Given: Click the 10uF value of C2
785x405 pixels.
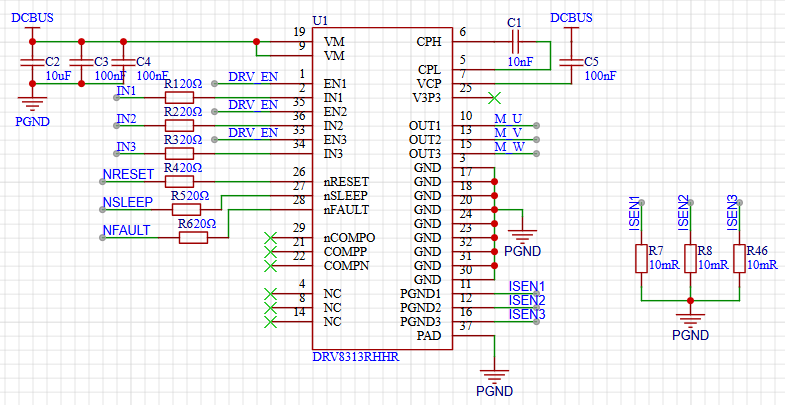Looking at the screenshot, I should pos(58,76).
